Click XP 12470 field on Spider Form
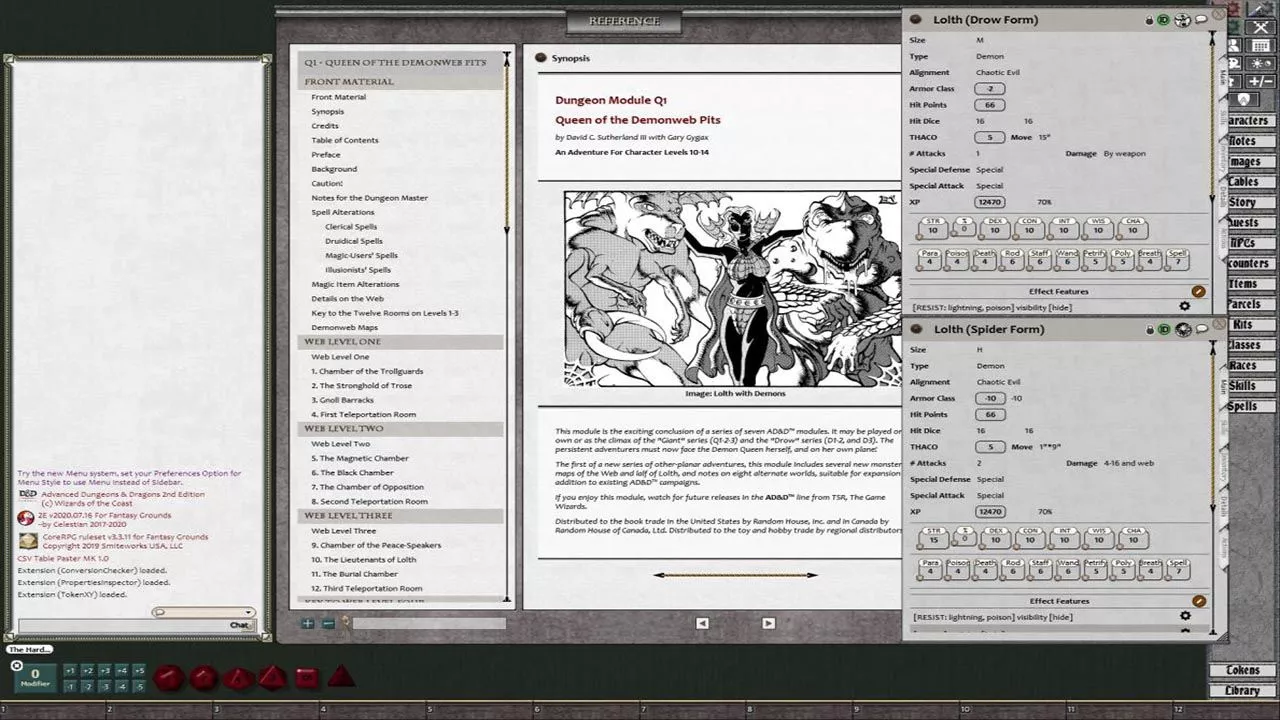1280x720 pixels. click(x=990, y=511)
